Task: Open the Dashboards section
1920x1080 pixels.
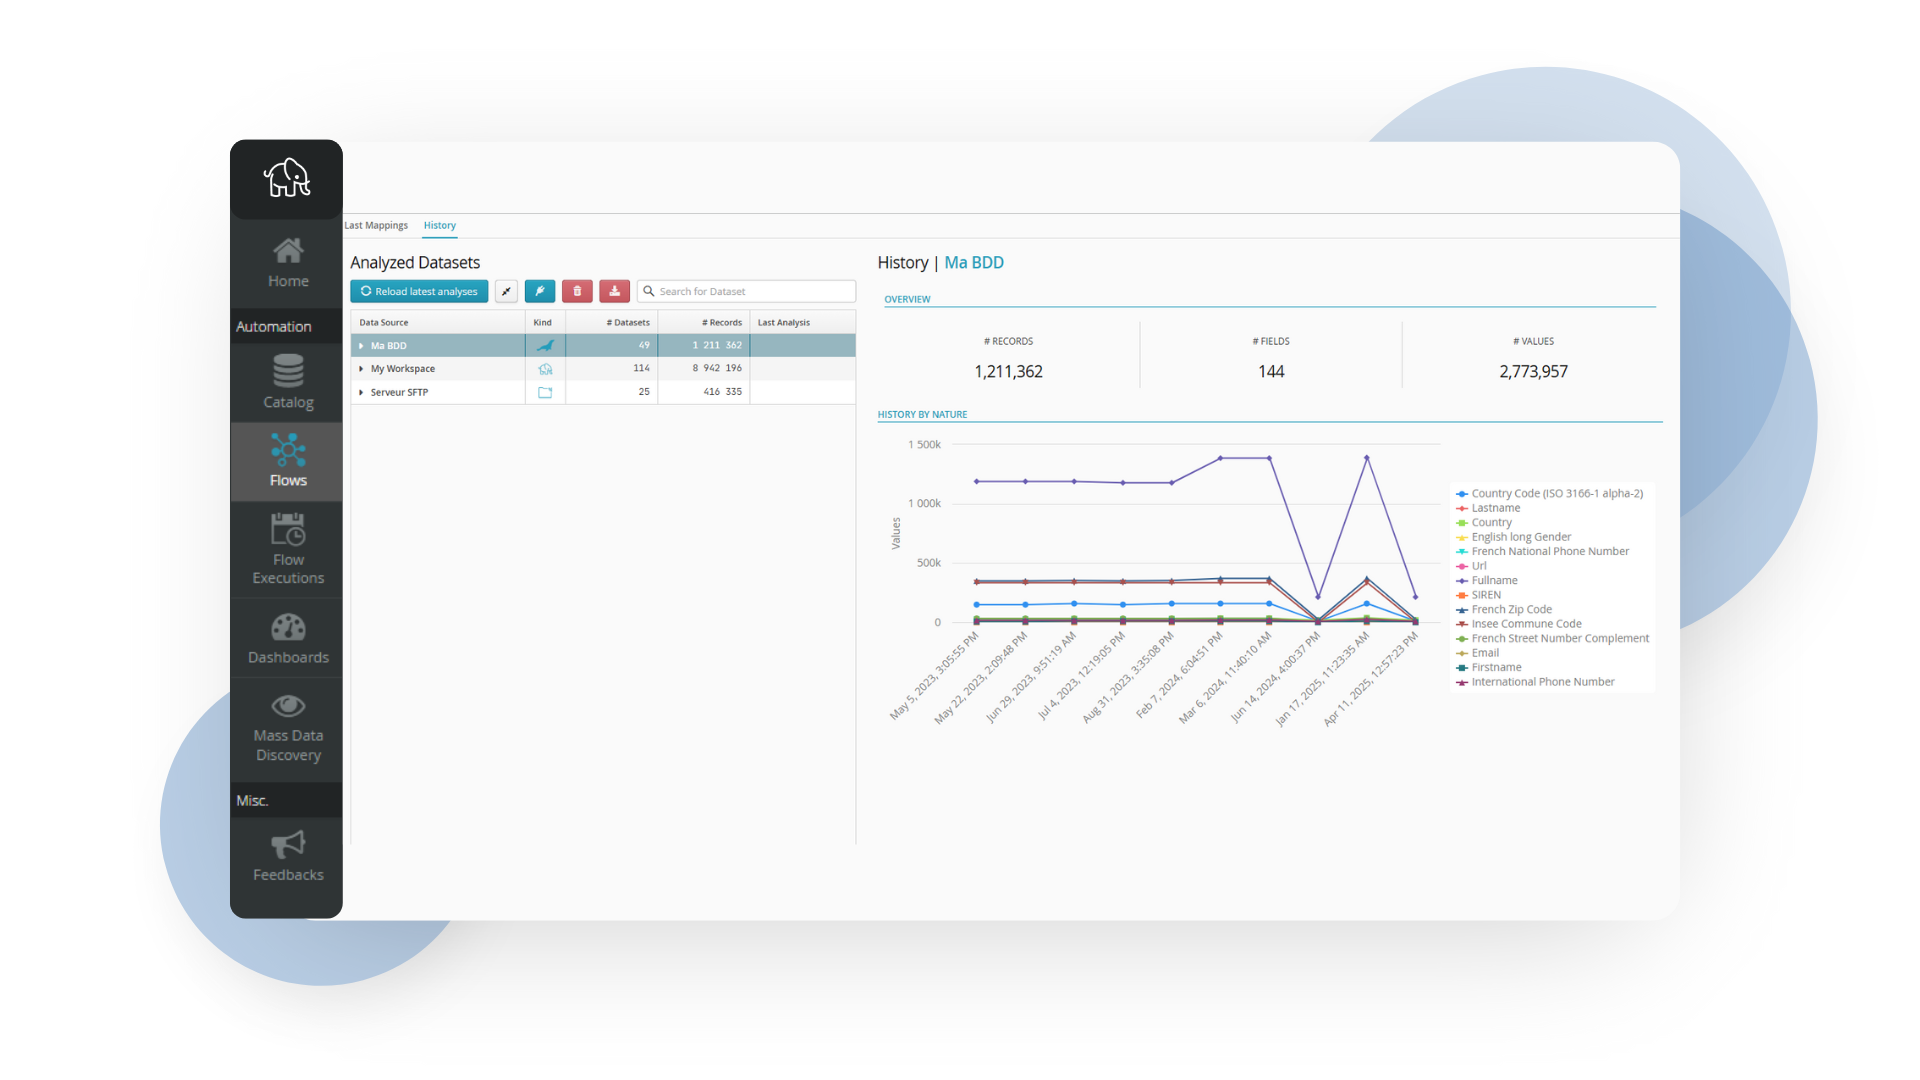Action: tap(288, 639)
